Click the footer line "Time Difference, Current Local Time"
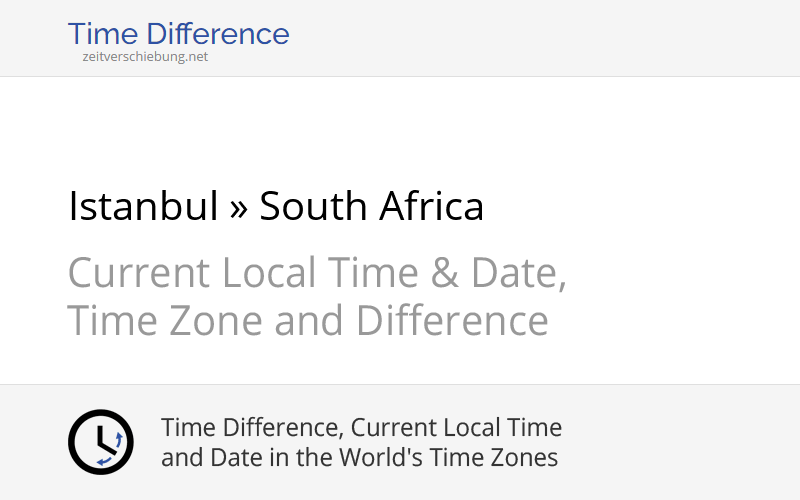Viewport: 800px width, 500px height. click(x=361, y=428)
